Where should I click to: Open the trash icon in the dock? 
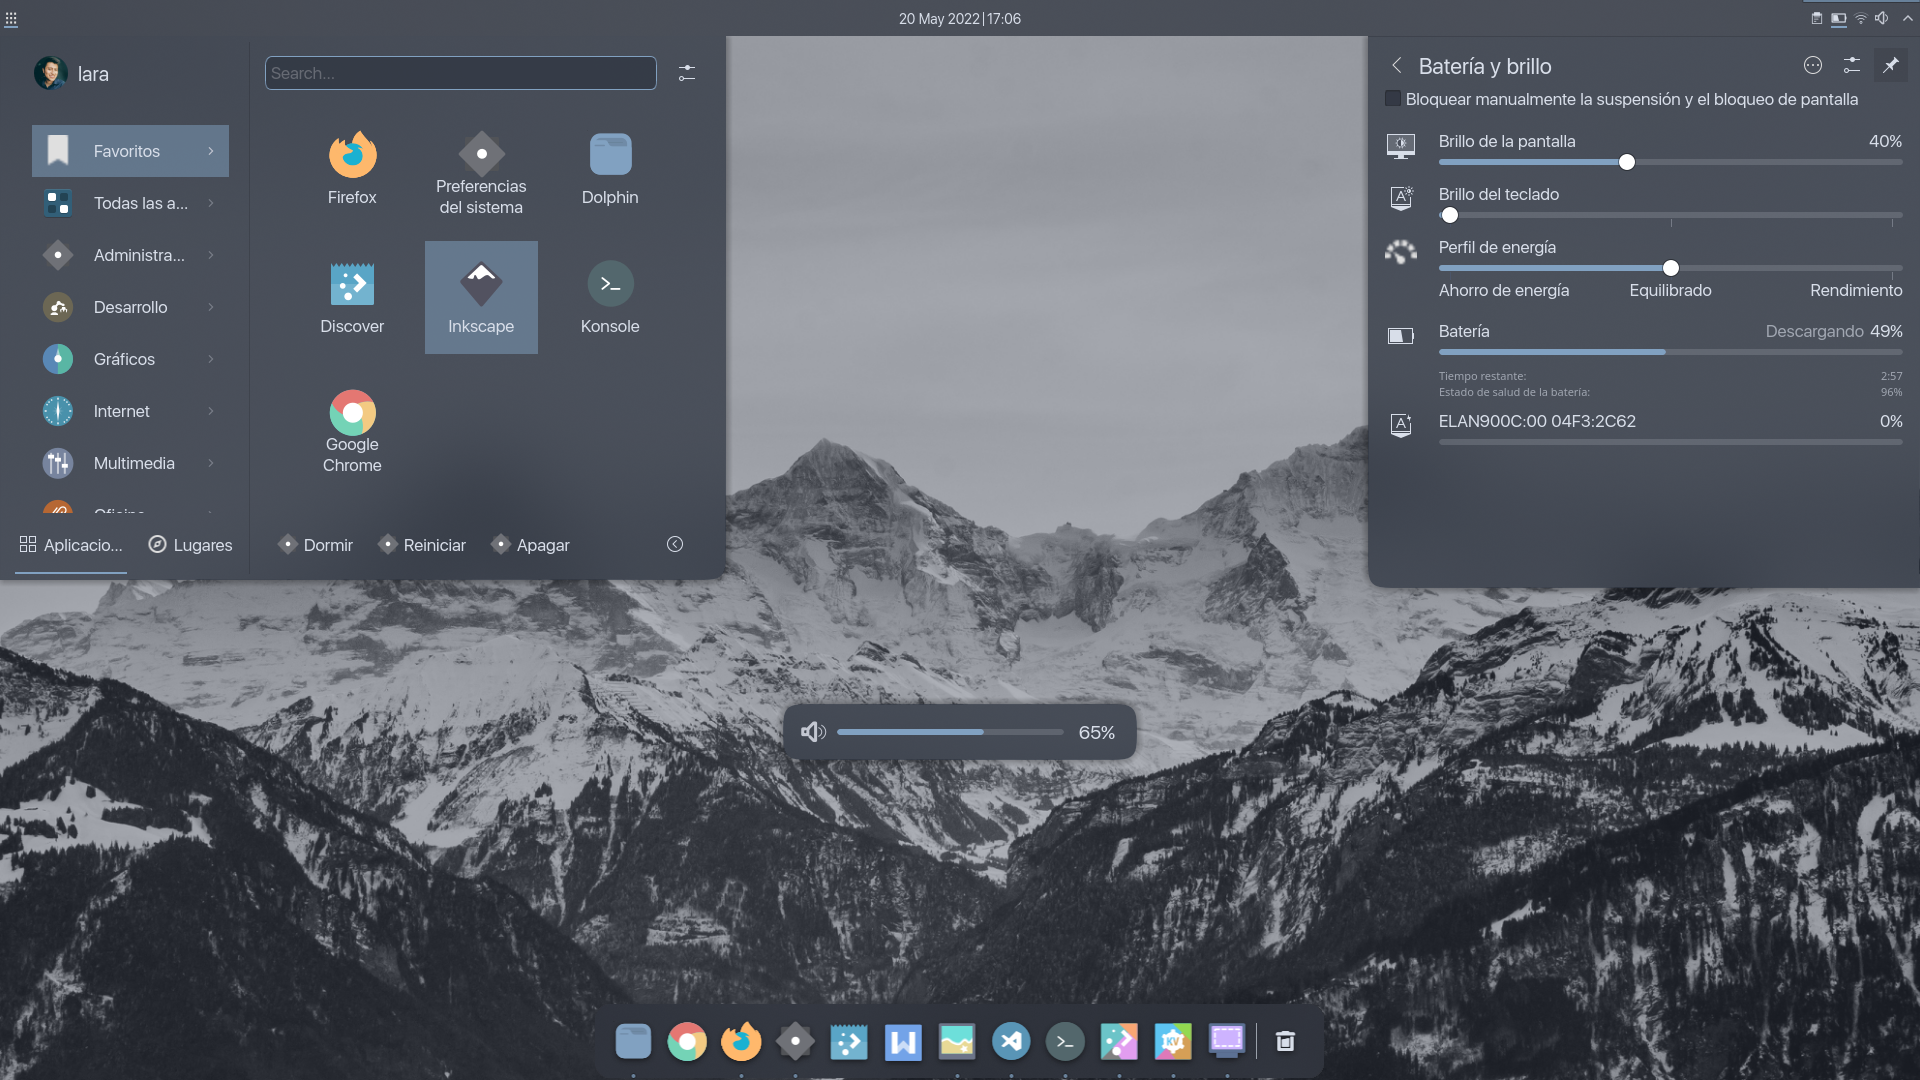point(1285,1042)
